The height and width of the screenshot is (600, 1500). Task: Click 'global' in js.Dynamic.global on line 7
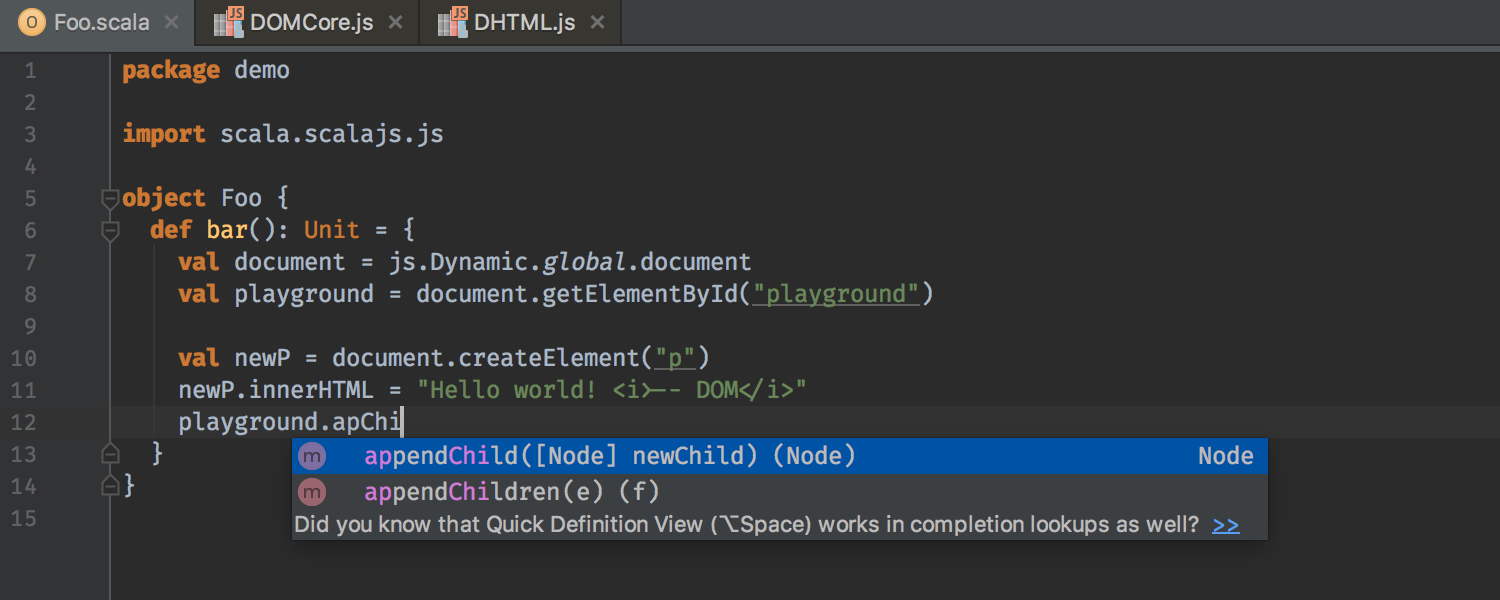click(584, 262)
